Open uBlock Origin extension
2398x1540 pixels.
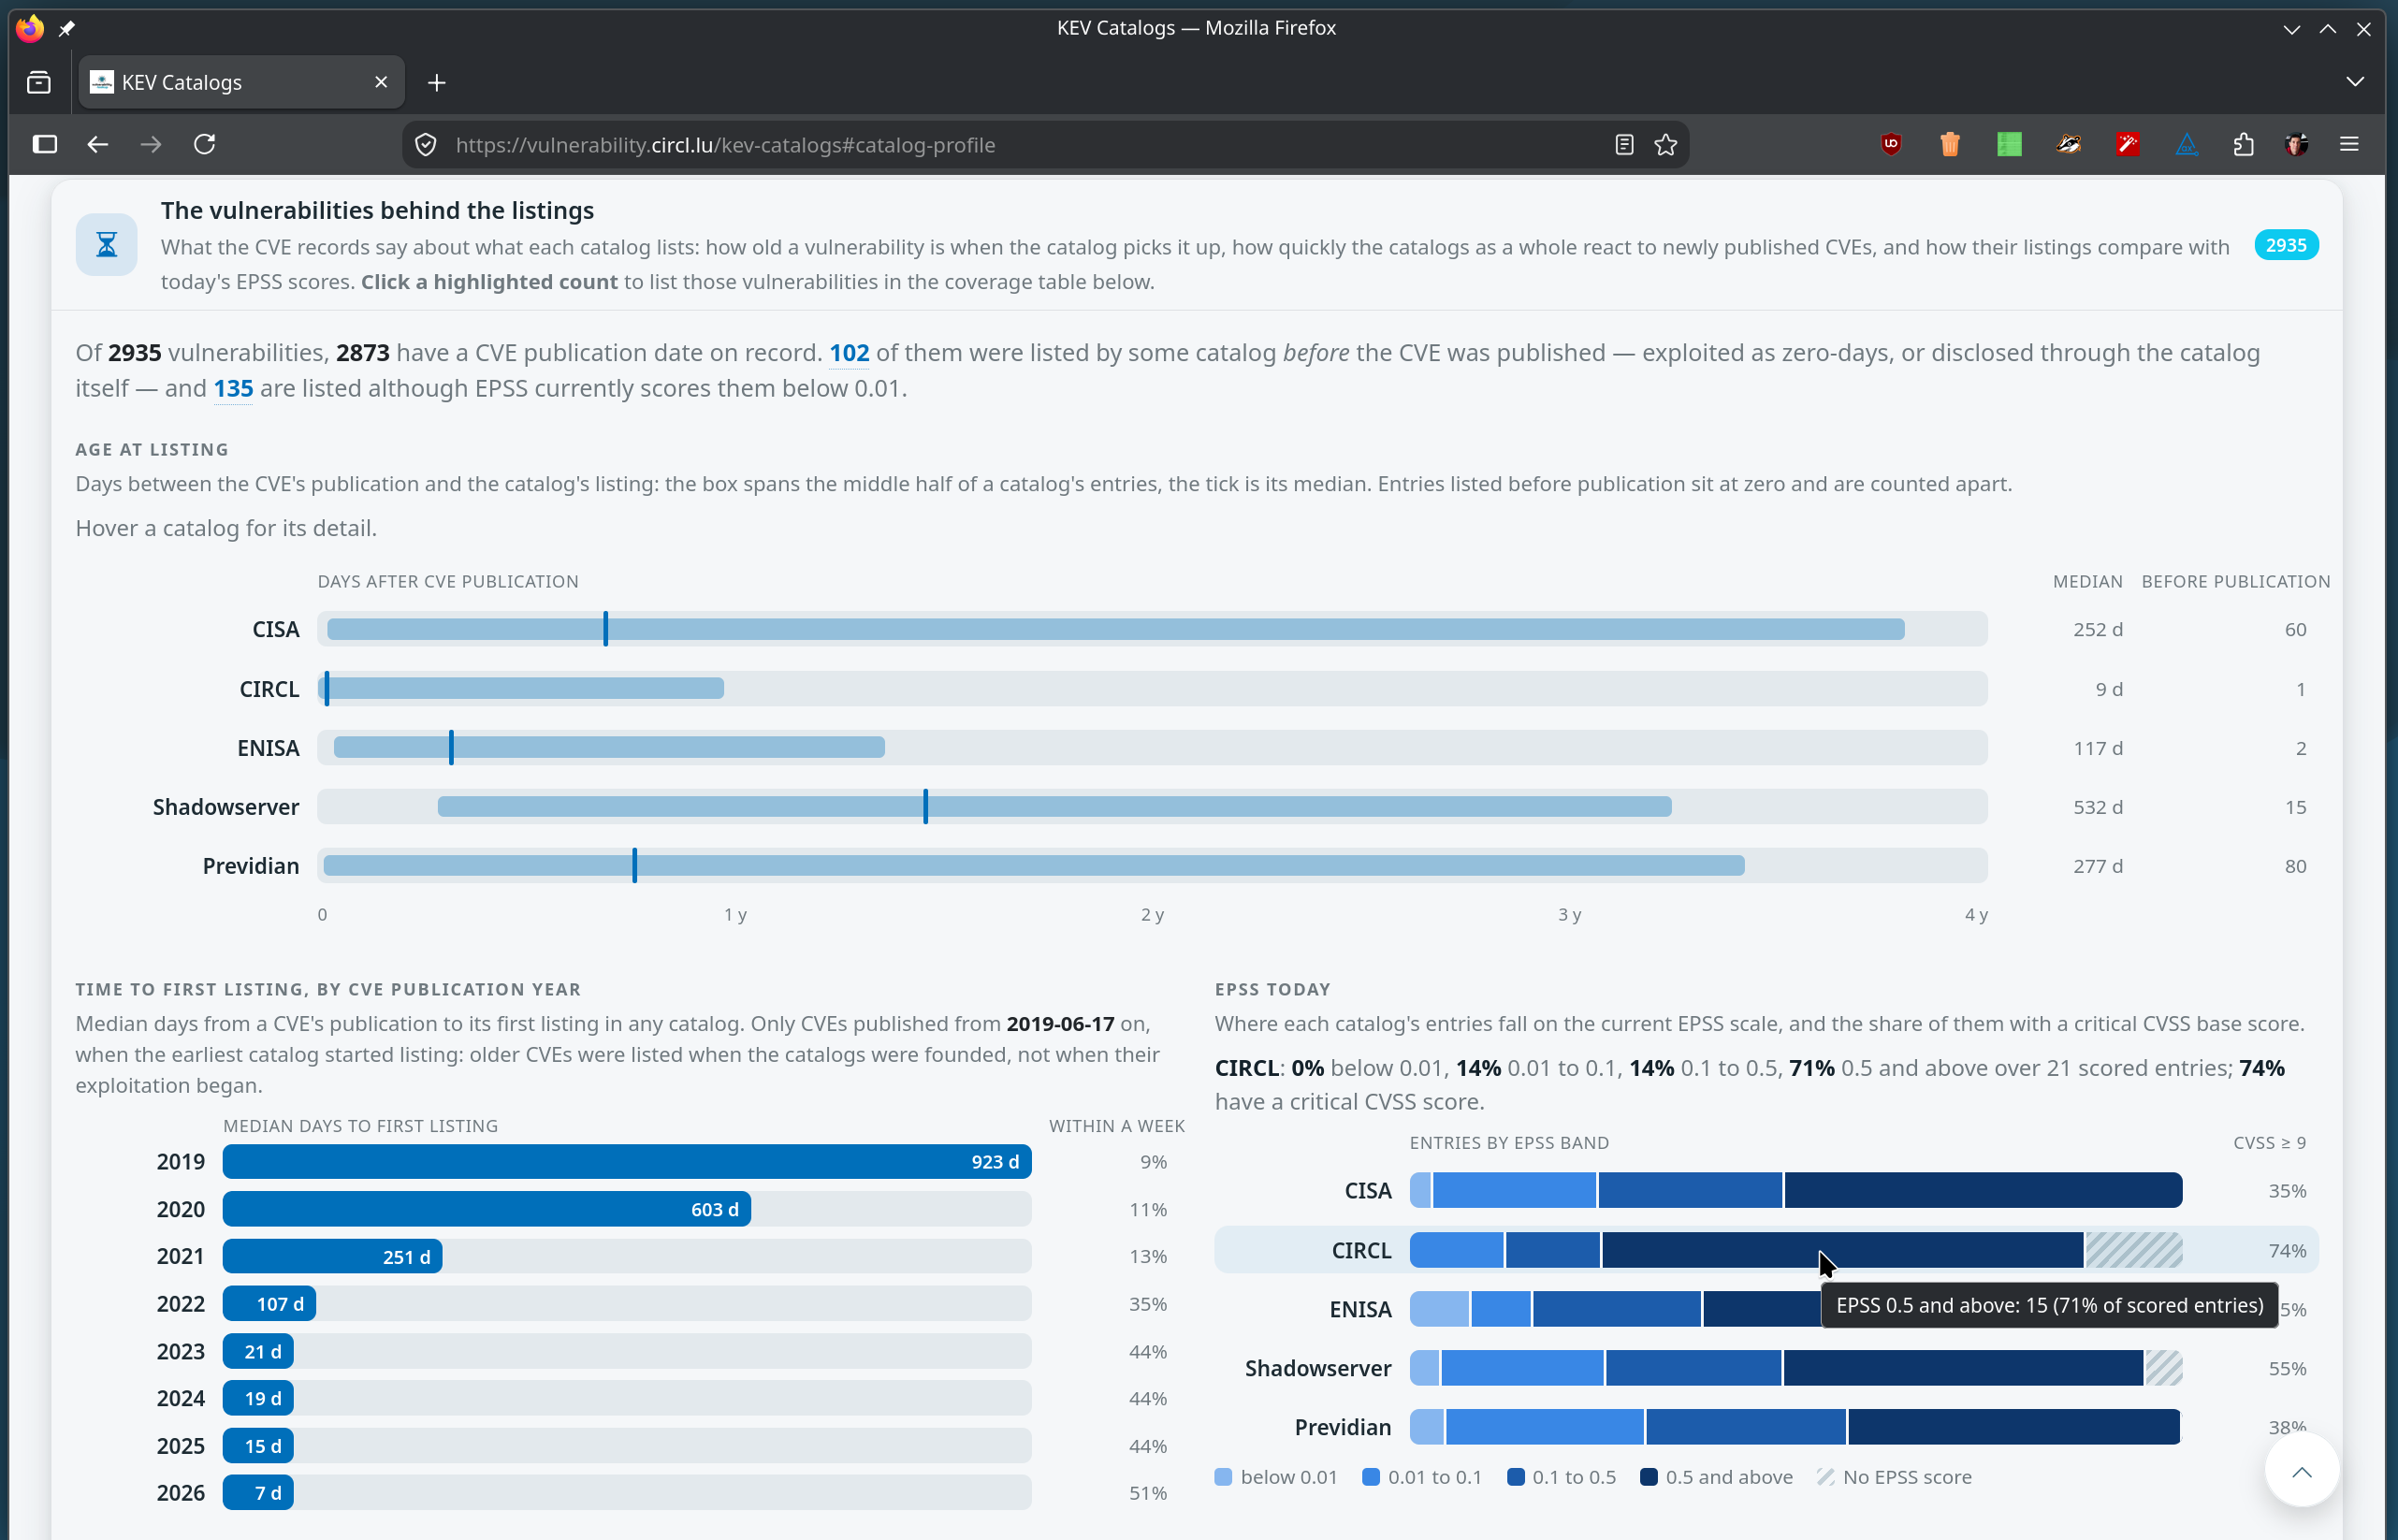(x=1891, y=144)
